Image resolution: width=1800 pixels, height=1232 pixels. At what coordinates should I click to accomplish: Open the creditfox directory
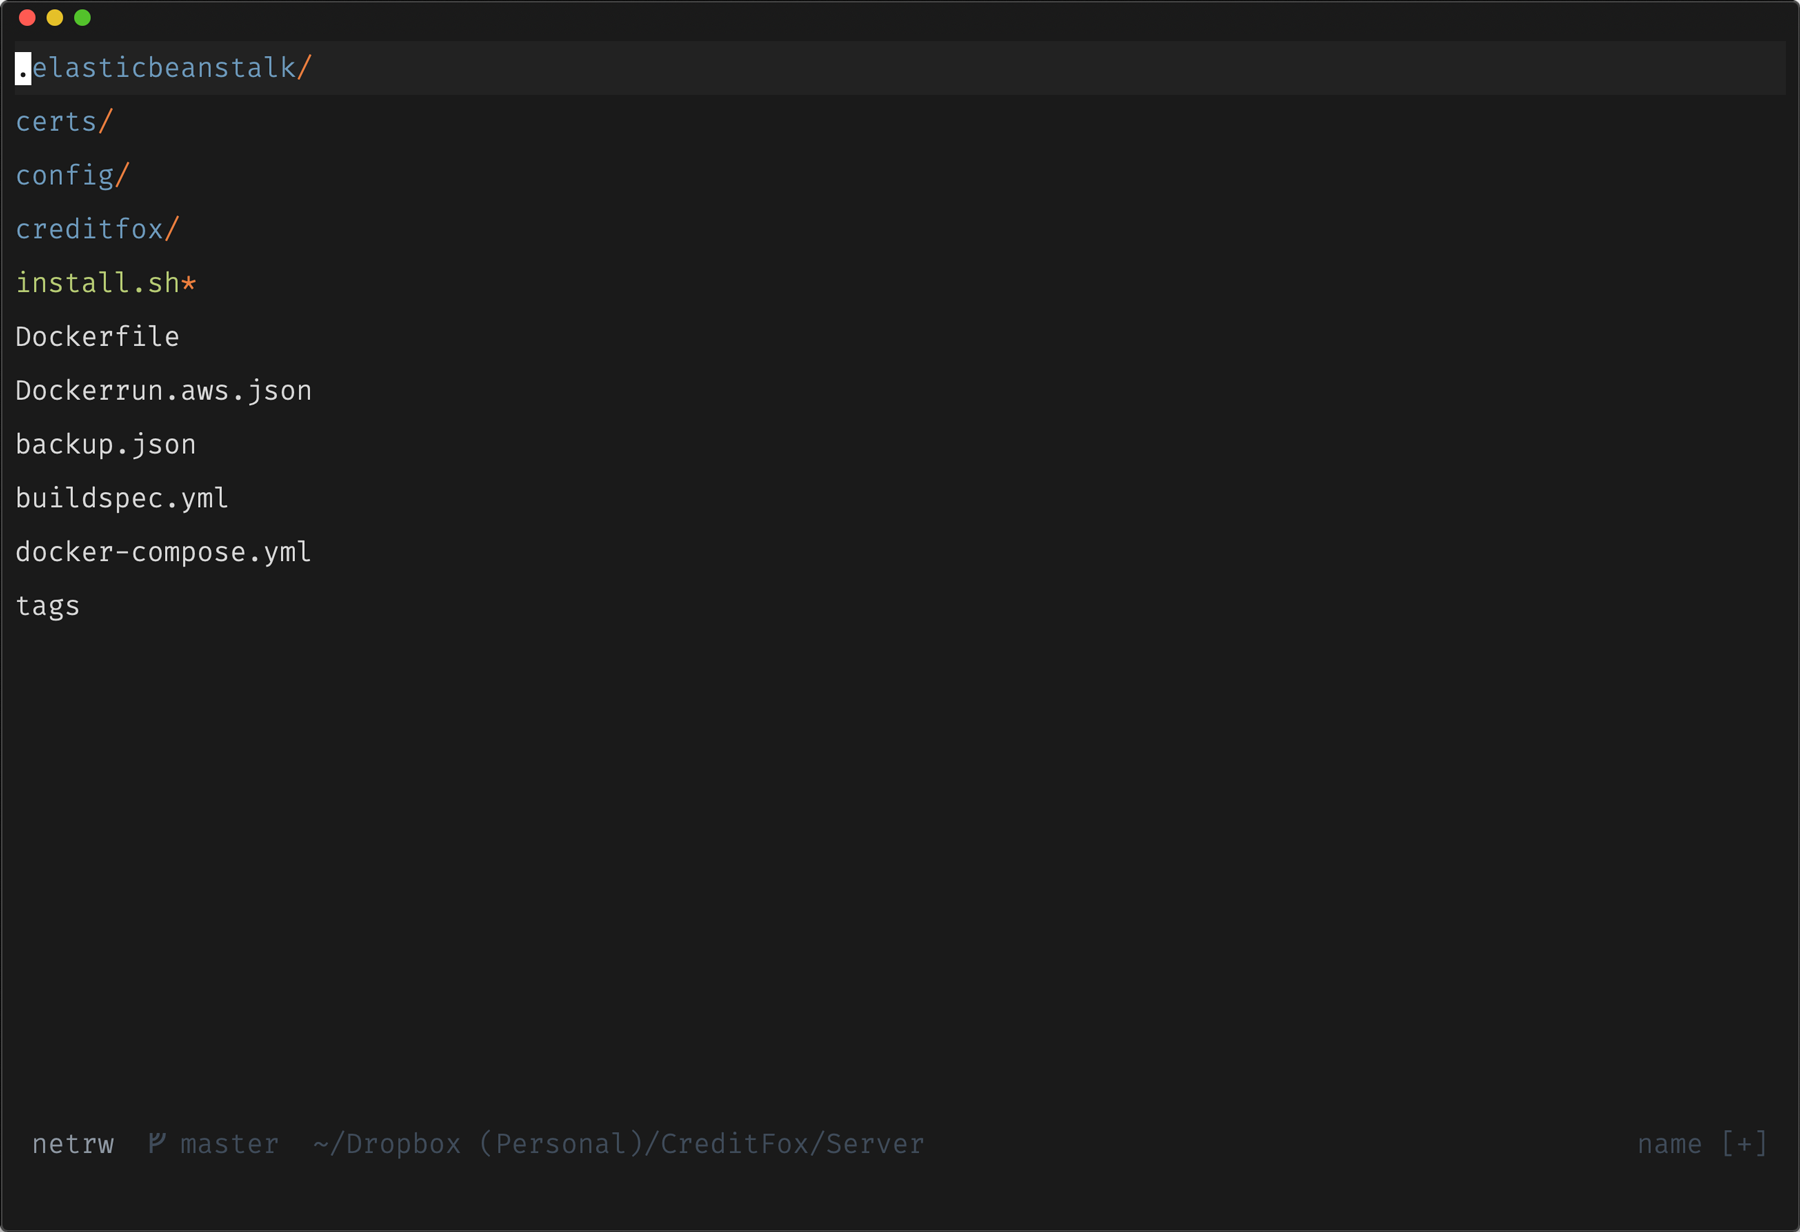pyautogui.click(x=98, y=230)
